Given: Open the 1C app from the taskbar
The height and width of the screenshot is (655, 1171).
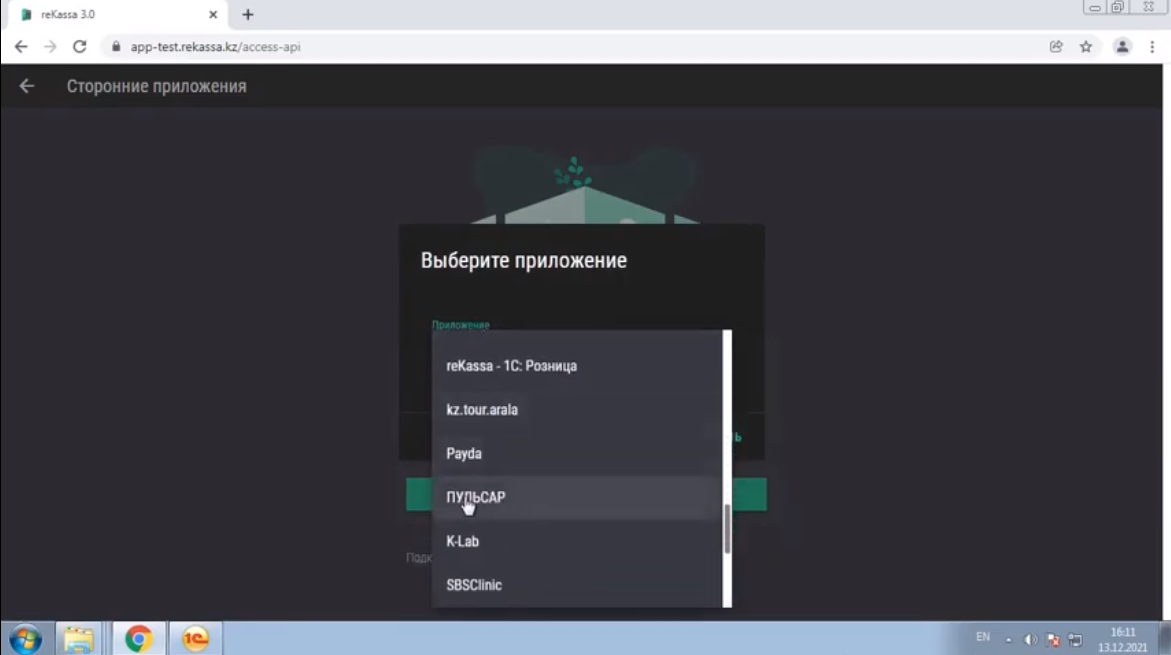Looking at the screenshot, I should [195, 639].
